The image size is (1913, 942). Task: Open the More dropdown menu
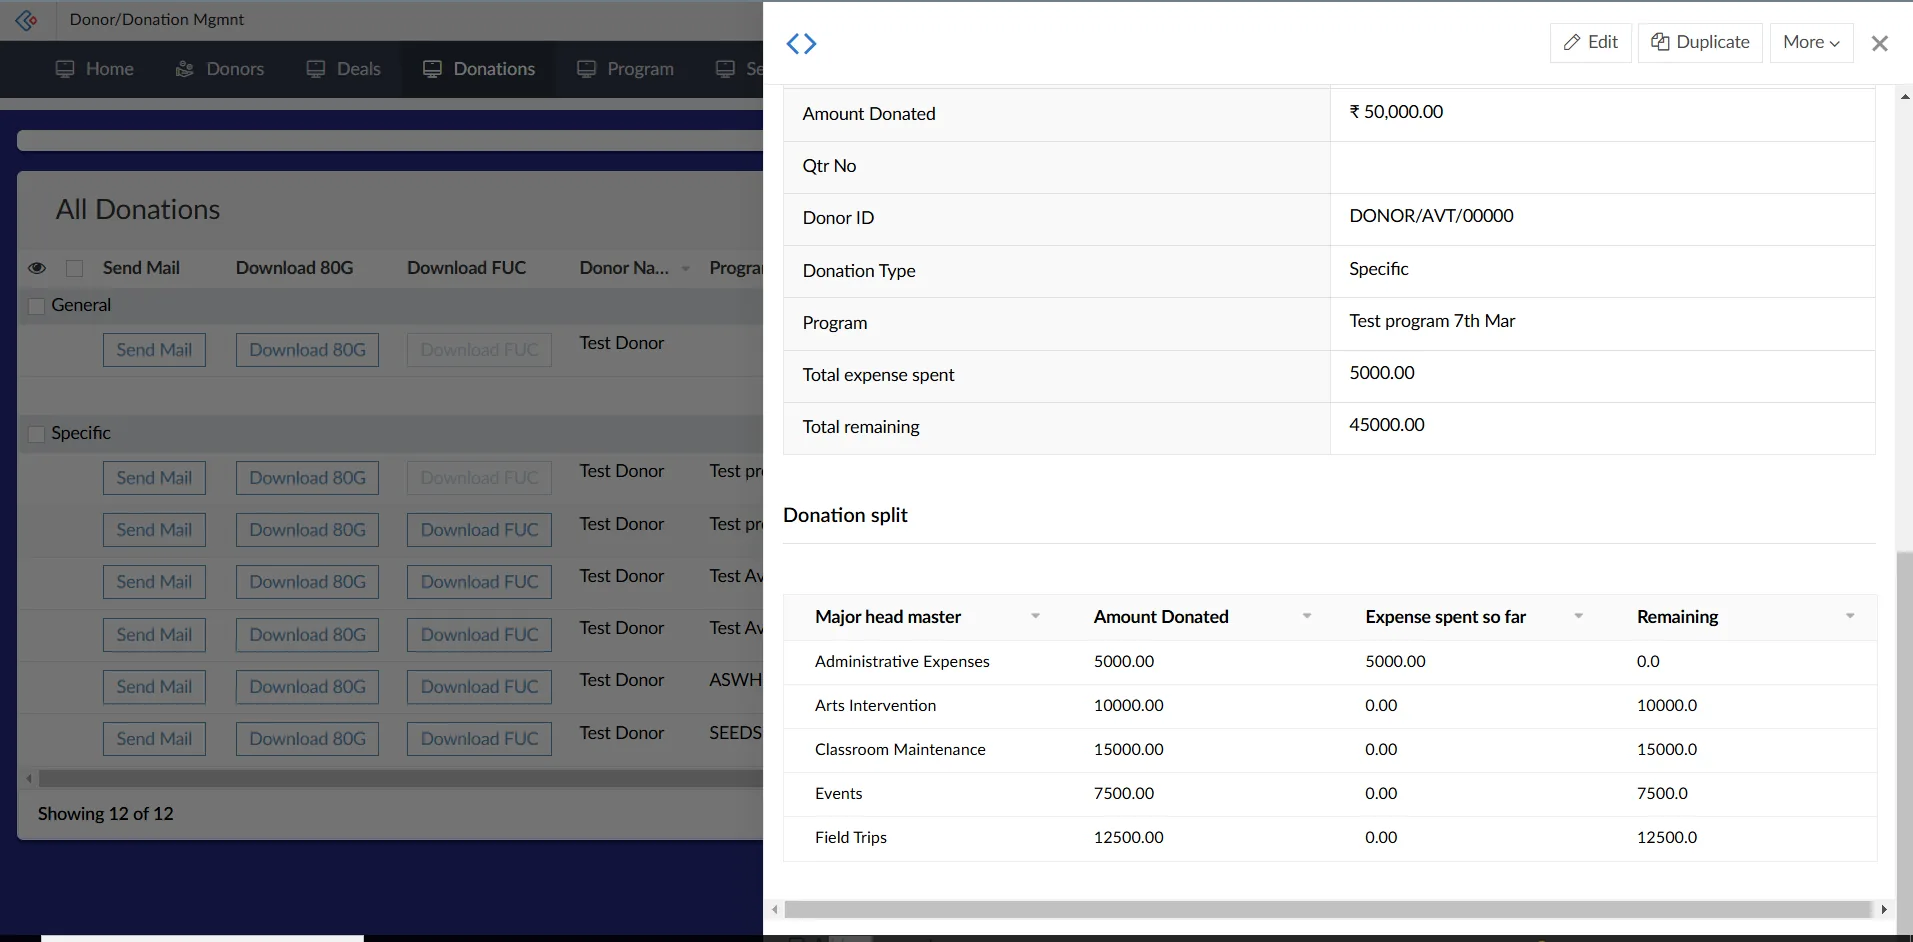[1811, 43]
